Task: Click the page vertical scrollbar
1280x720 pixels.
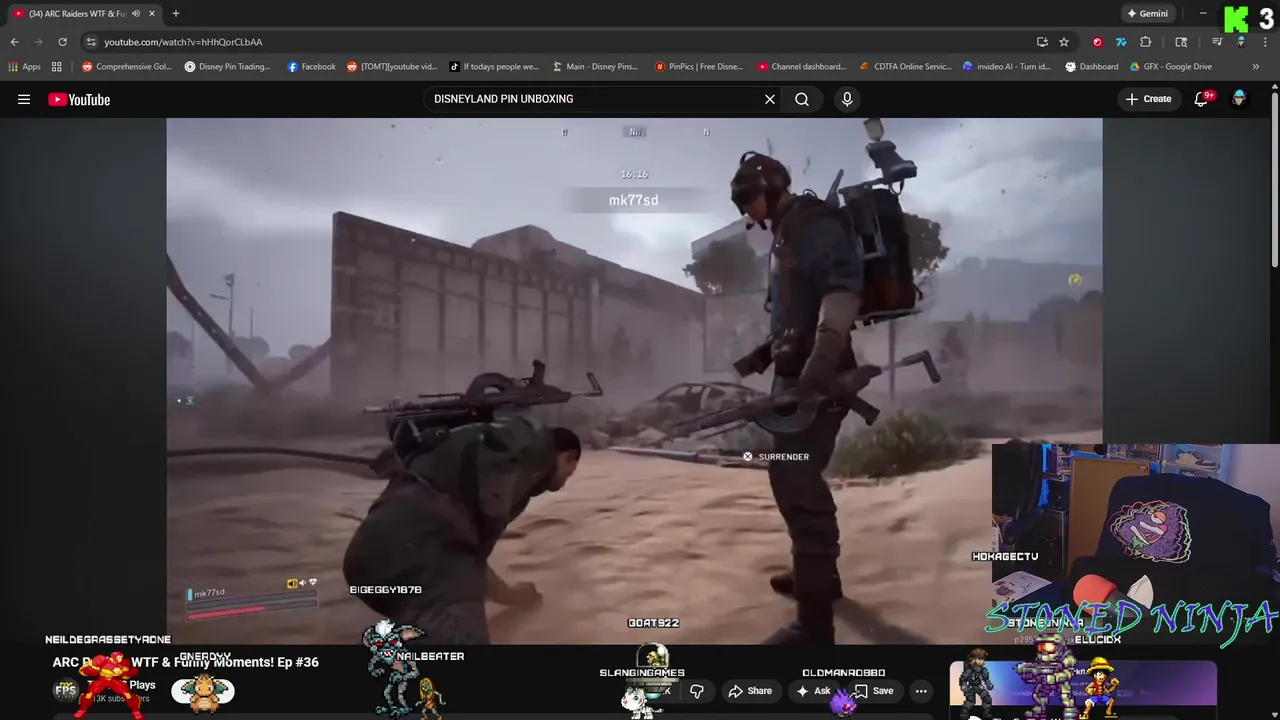Action: (1275, 180)
